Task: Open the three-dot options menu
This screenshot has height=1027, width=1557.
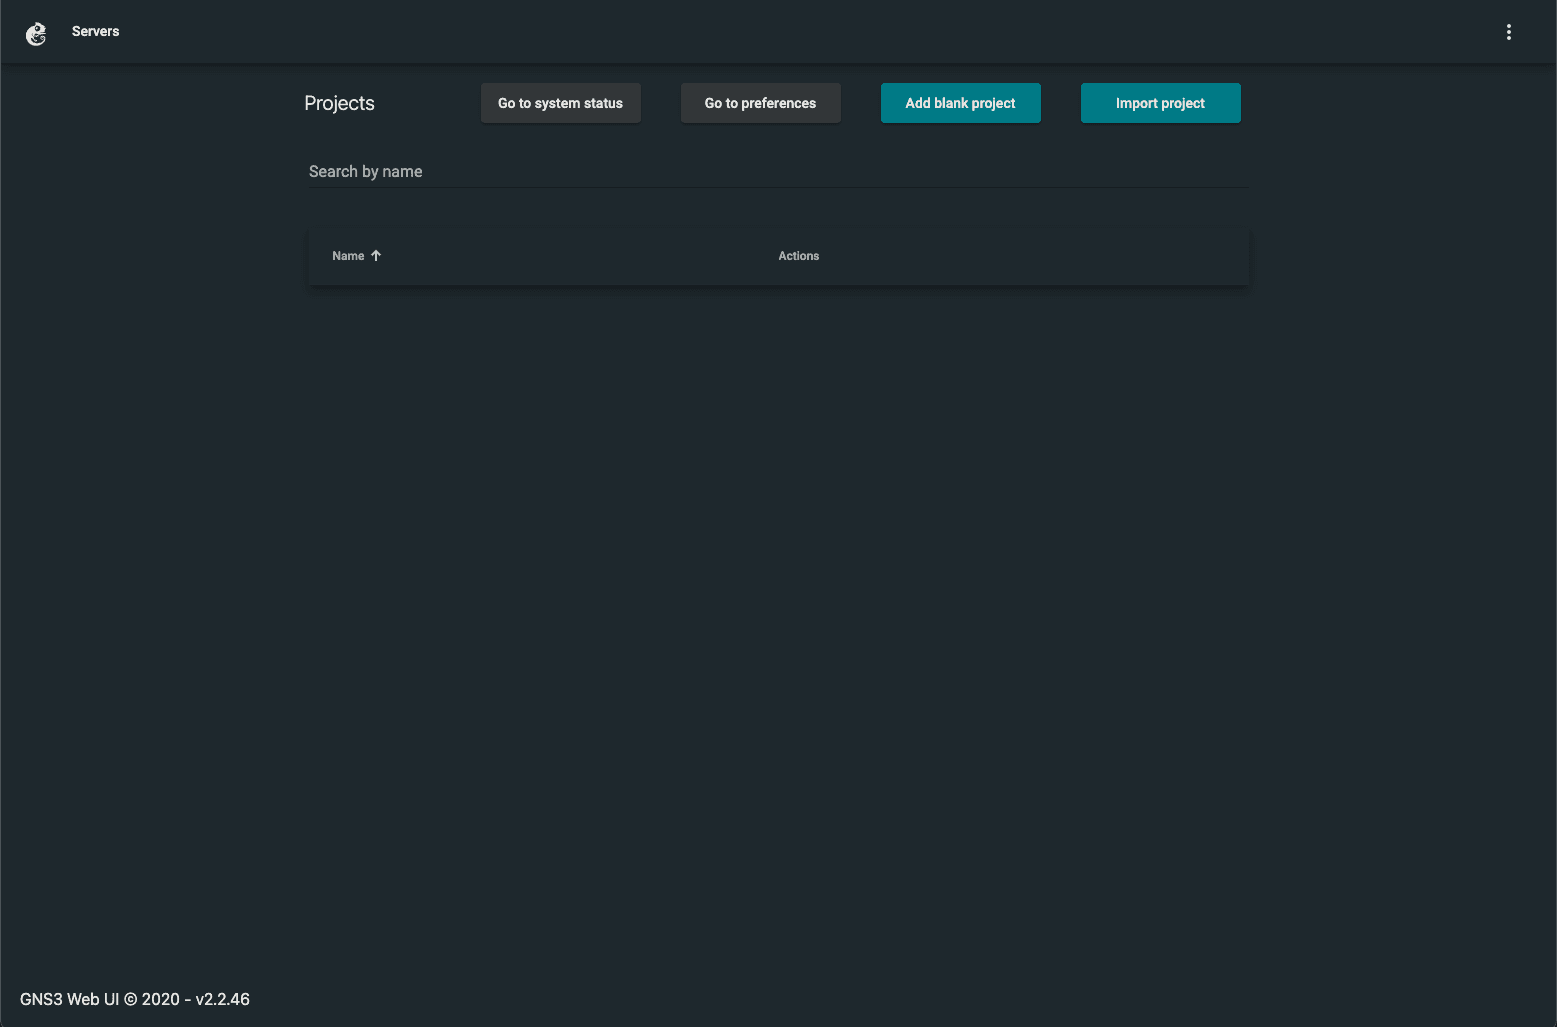Action: tap(1508, 32)
